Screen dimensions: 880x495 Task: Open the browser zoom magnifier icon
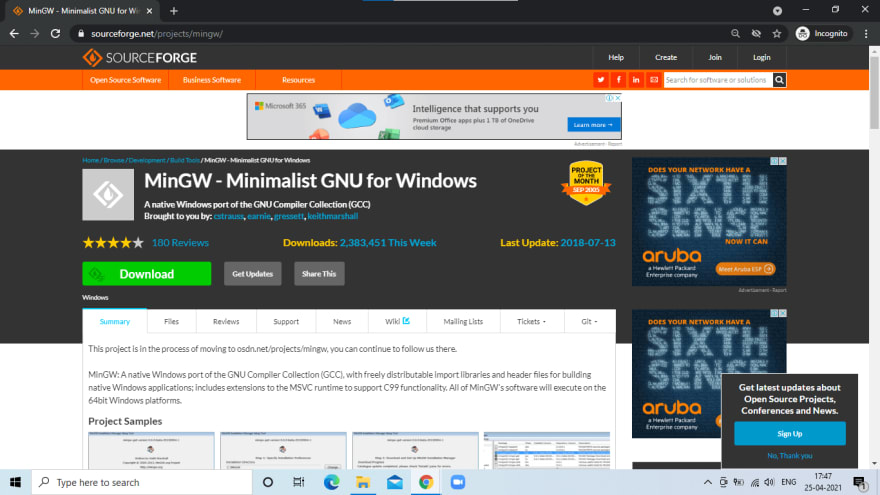[735, 34]
